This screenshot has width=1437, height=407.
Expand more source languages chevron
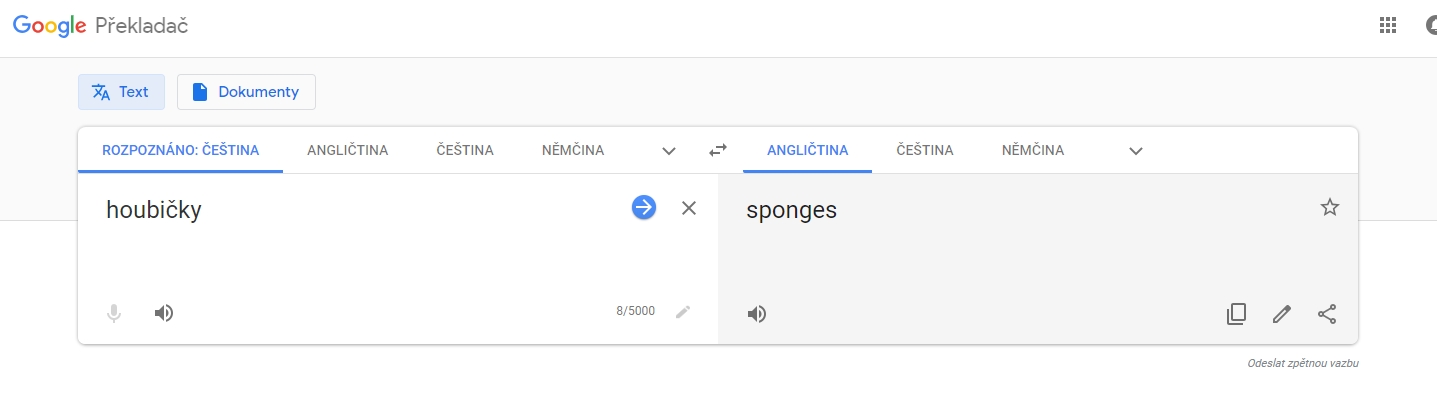[x=669, y=151]
